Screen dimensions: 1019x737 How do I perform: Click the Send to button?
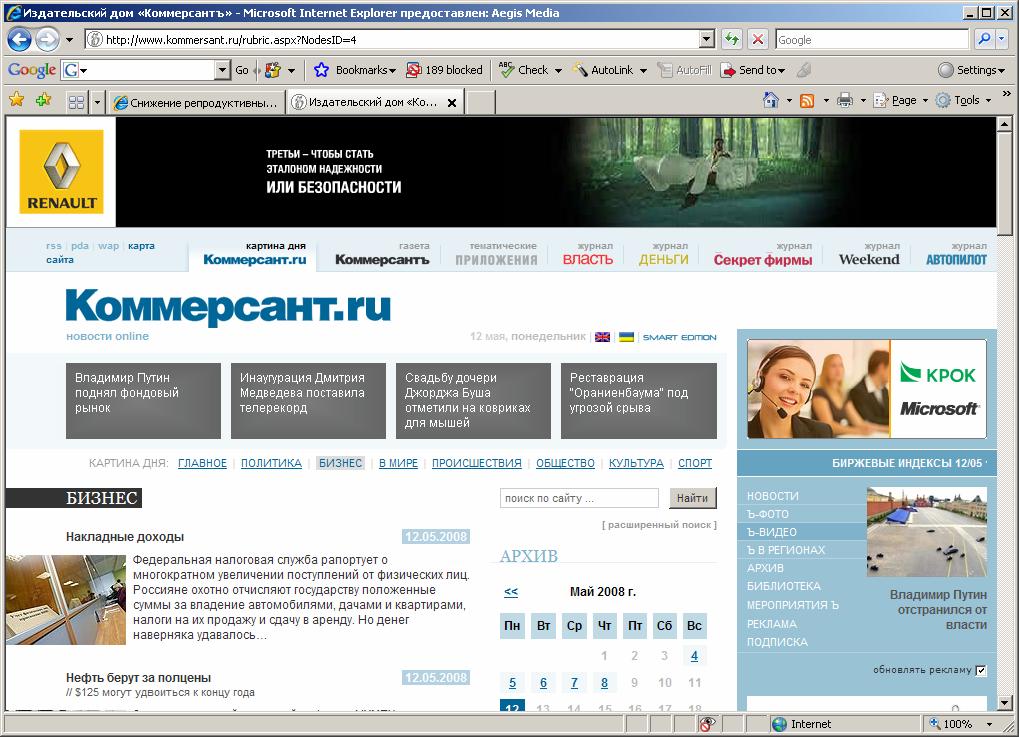point(753,70)
